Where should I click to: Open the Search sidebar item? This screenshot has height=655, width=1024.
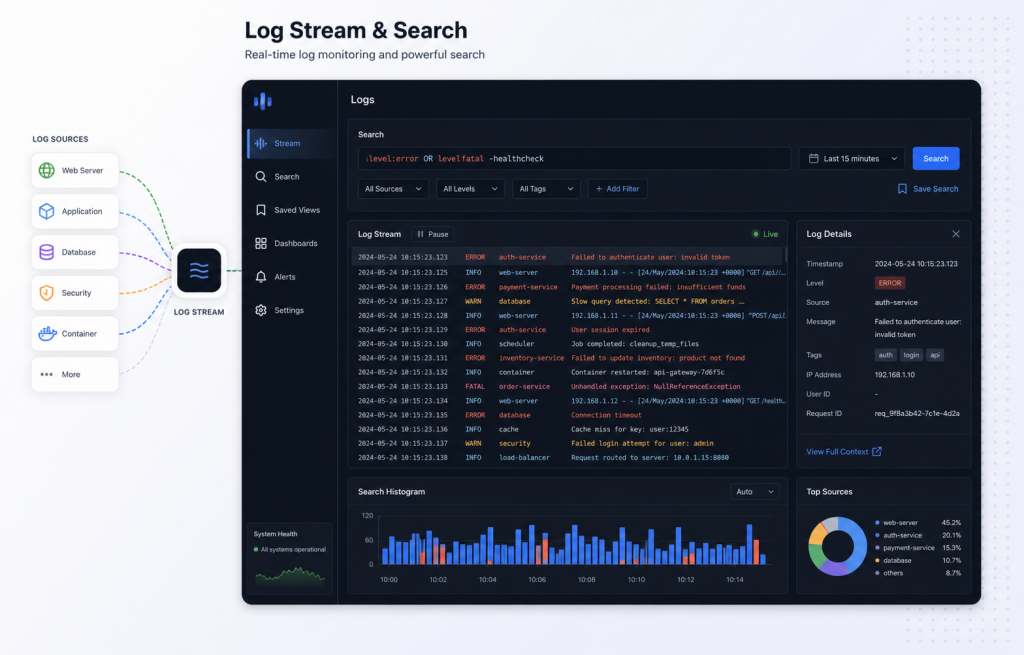click(x=290, y=176)
